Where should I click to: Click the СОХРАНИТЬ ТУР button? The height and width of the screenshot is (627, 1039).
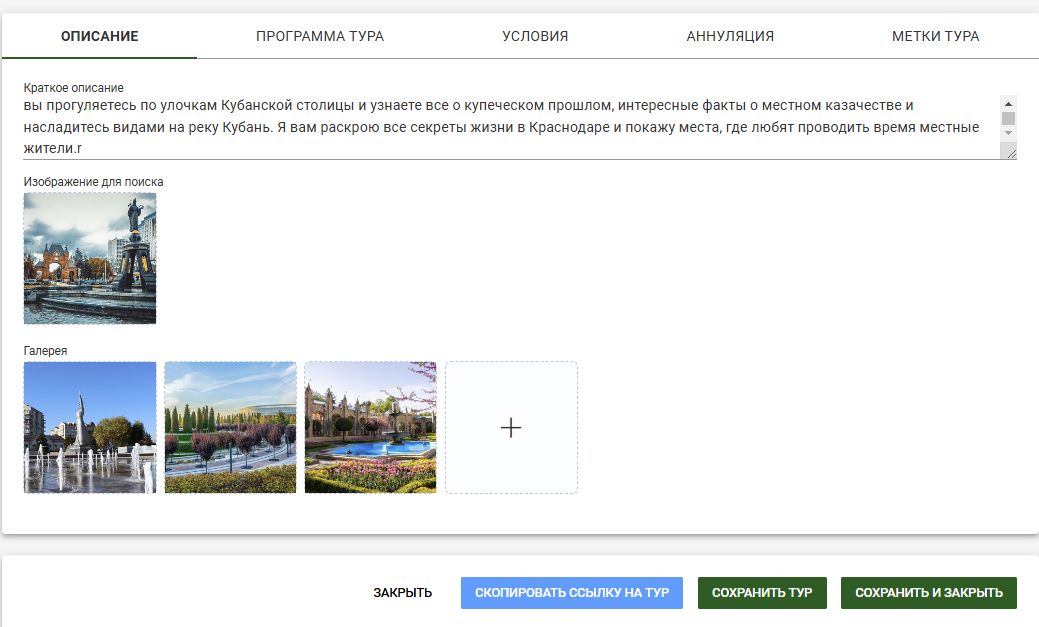tap(762, 593)
